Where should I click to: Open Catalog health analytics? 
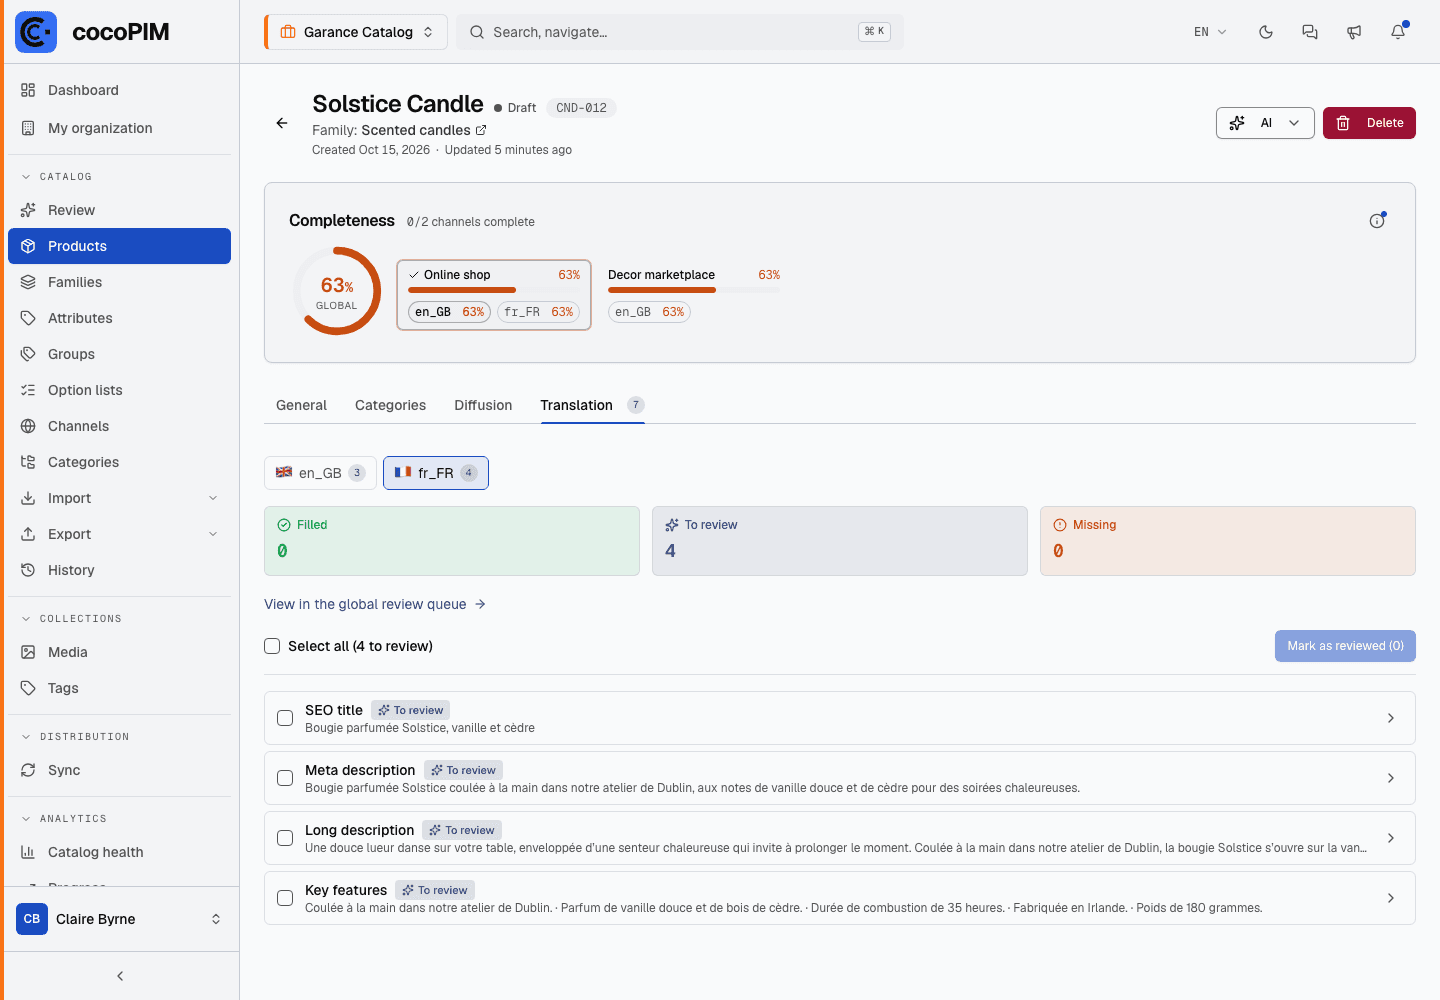coord(120,852)
